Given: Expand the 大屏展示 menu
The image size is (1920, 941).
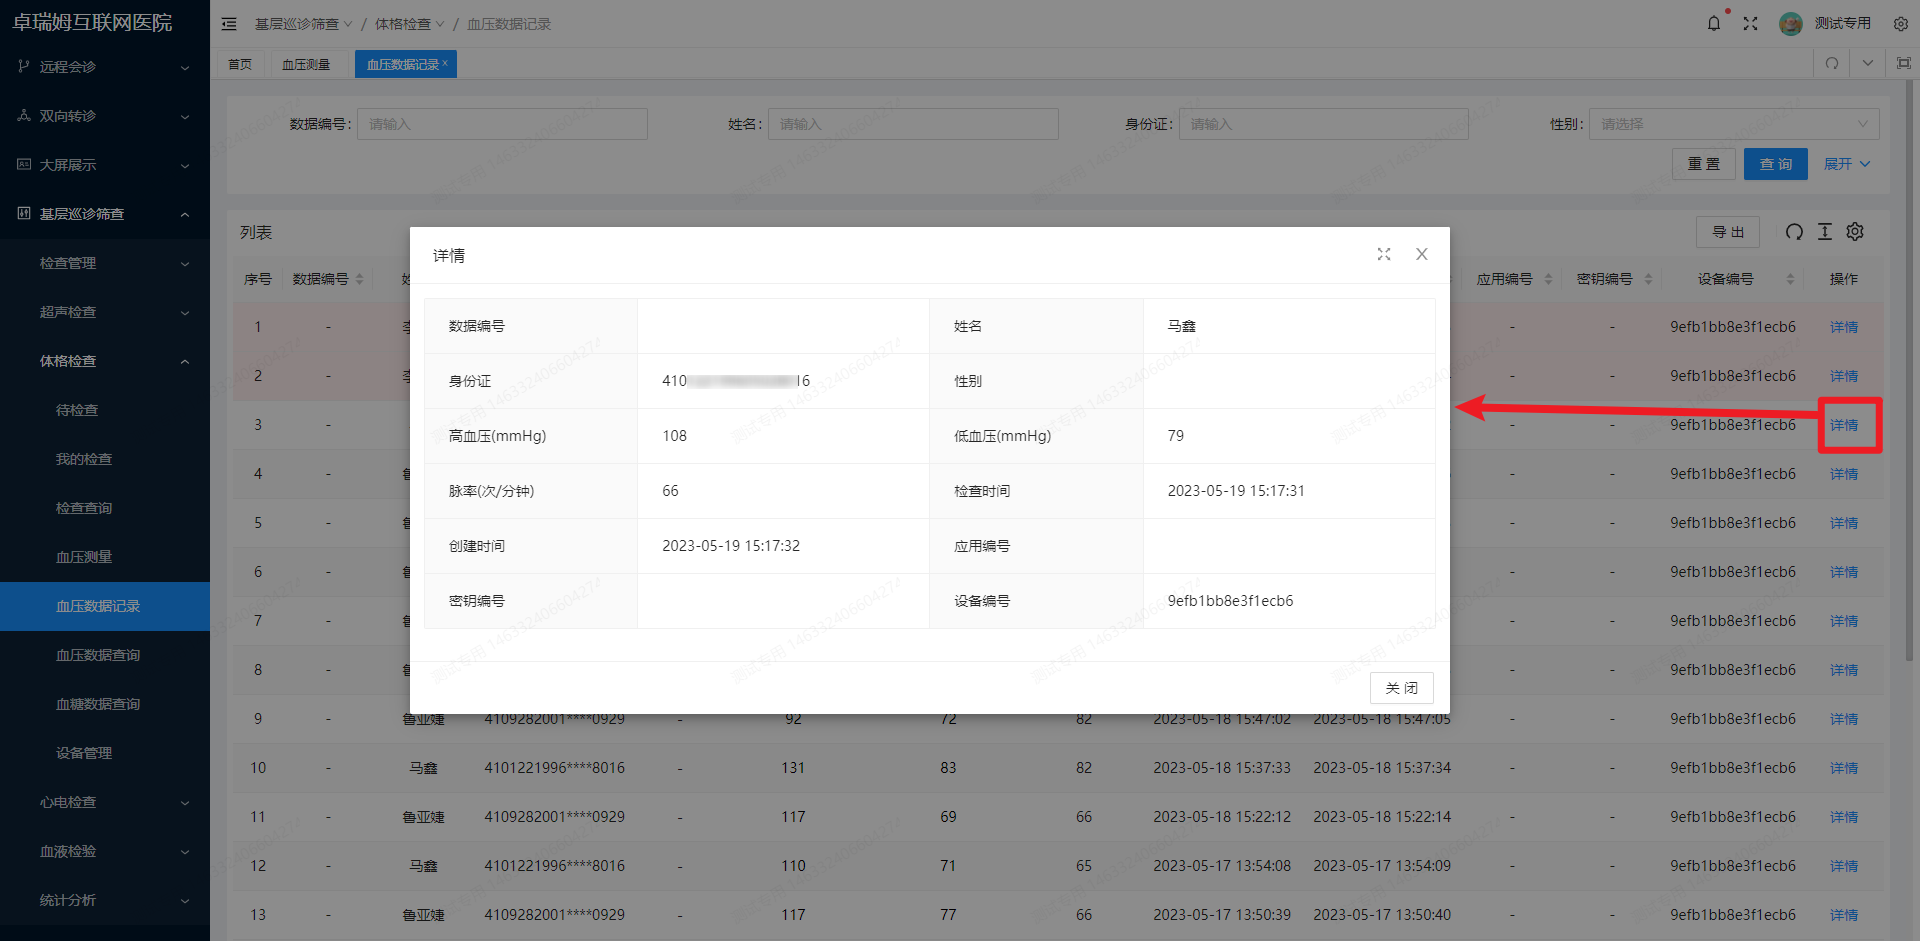Looking at the screenshot, I should click(x=105, y=165).
